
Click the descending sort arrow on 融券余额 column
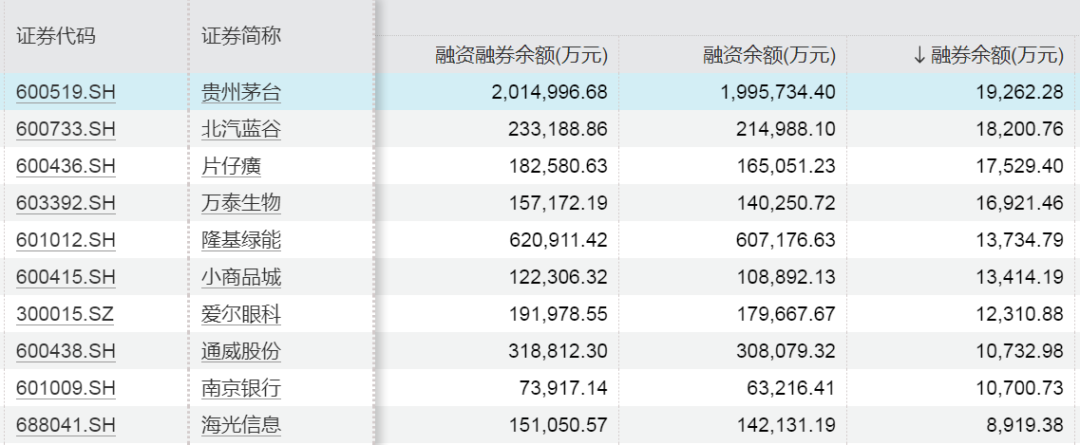(x=921, y=56)
